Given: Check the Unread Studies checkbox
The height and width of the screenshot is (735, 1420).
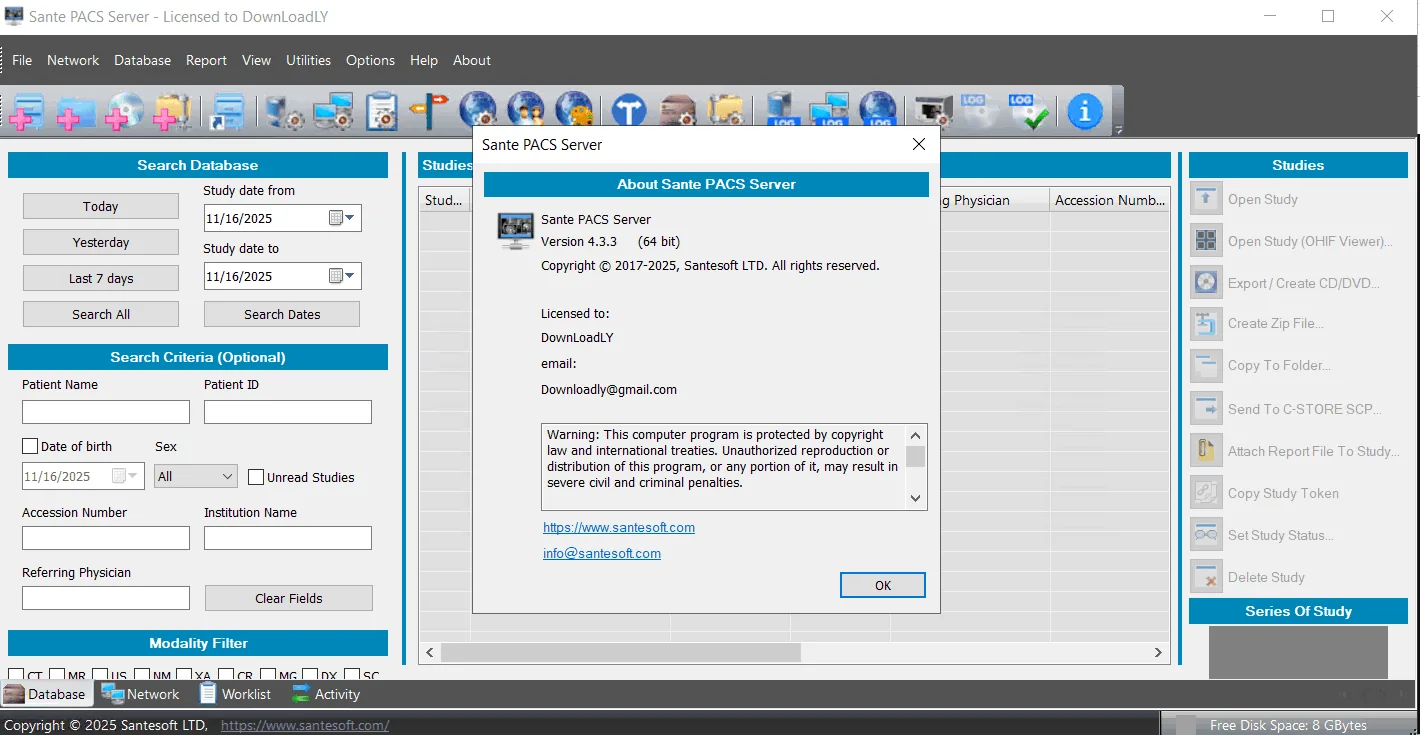Looking at the screenshot, I should pos(256,478).
